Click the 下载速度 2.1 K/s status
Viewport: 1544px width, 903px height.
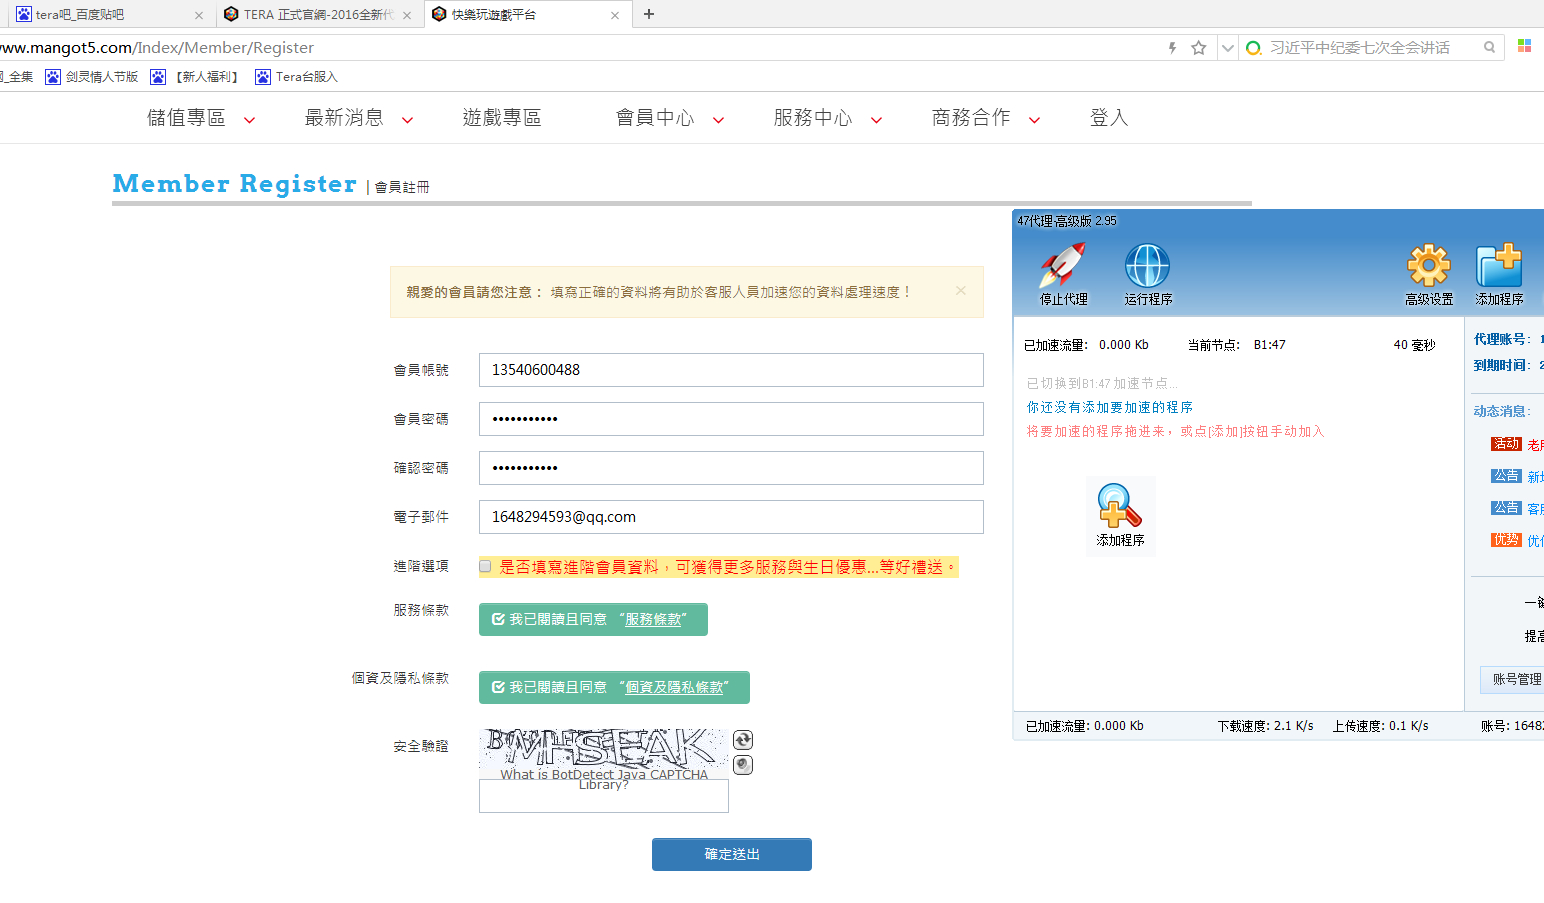click(x=1266, y=726)
